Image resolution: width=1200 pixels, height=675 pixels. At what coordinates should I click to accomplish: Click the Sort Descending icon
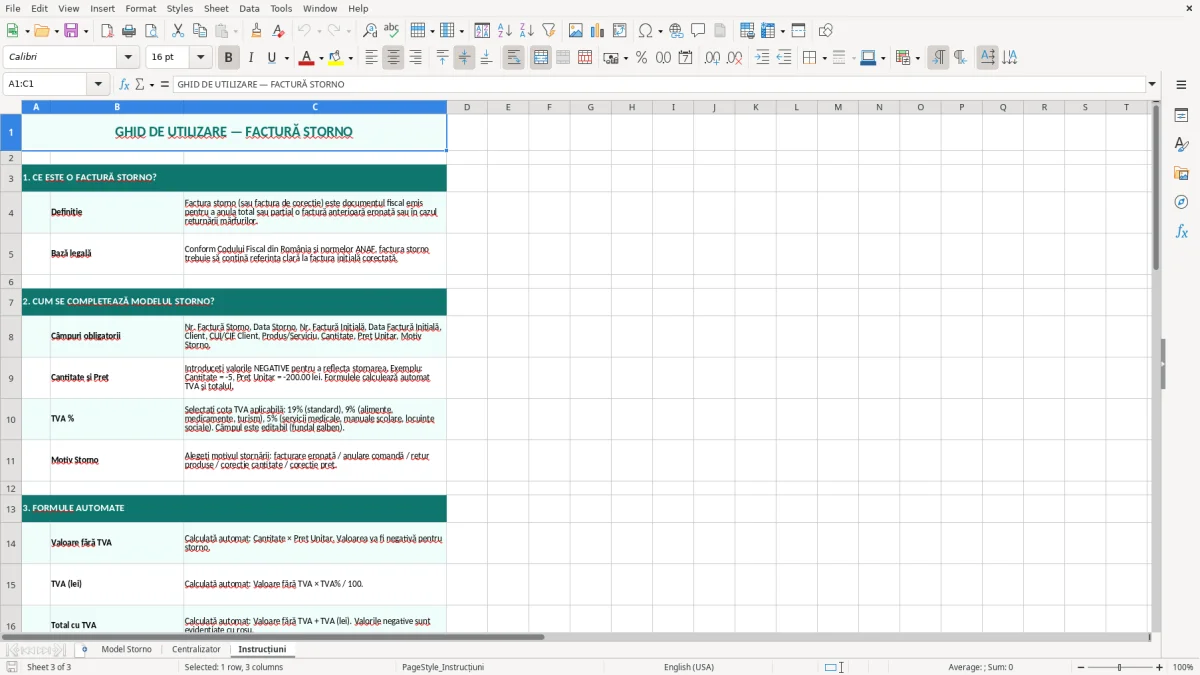(x=527, y=31)
